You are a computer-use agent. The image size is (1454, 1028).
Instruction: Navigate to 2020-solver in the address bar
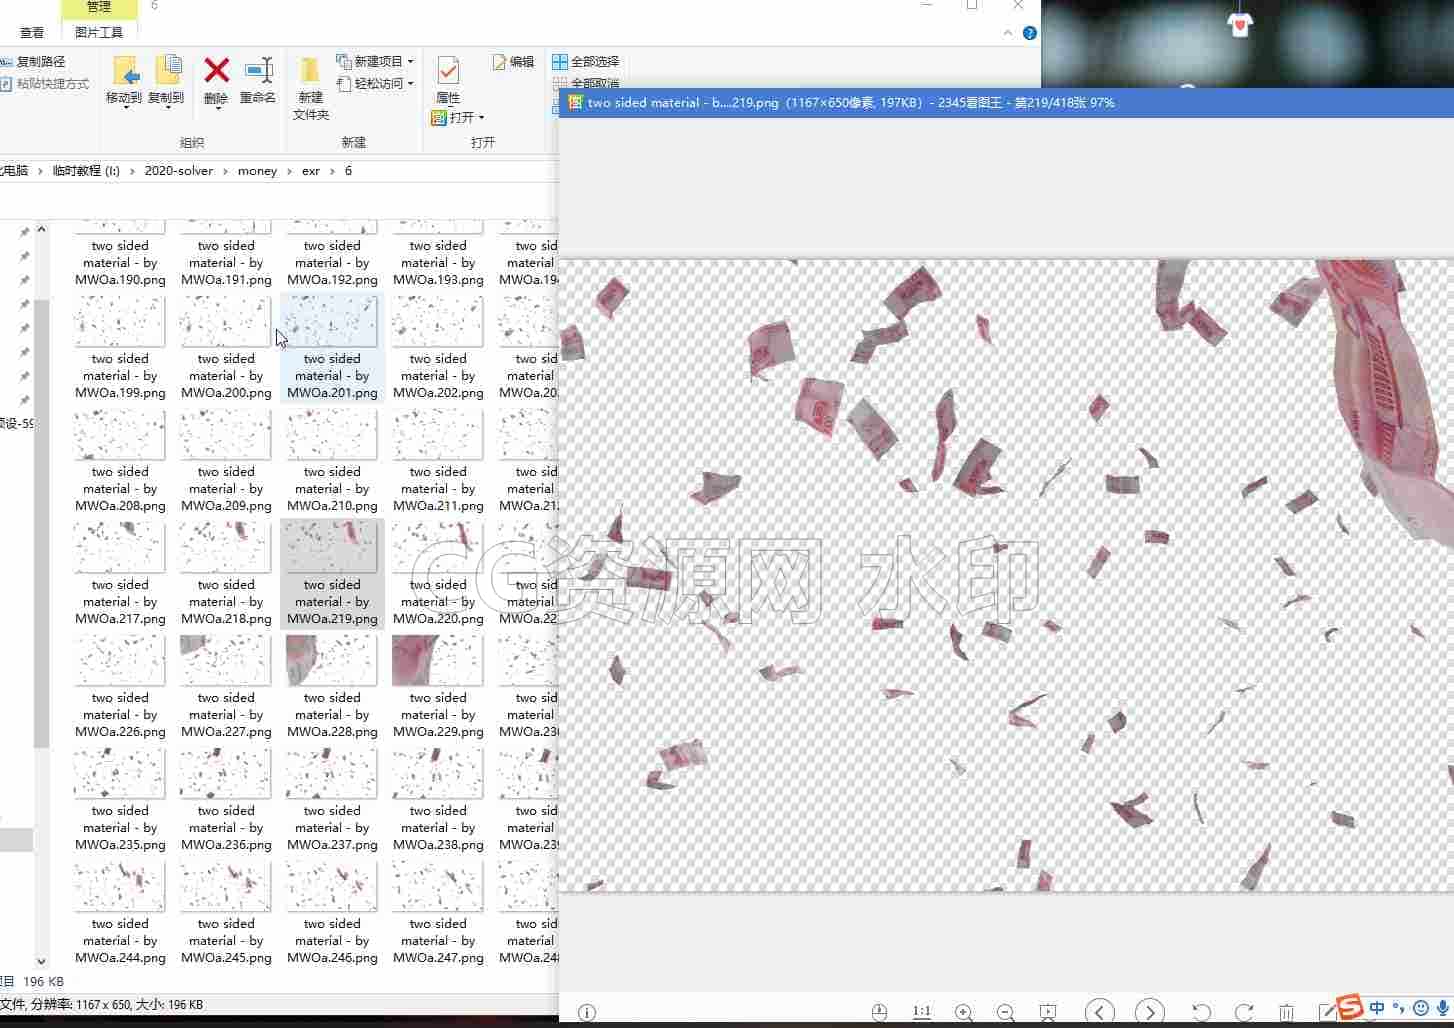pos(179,171)
